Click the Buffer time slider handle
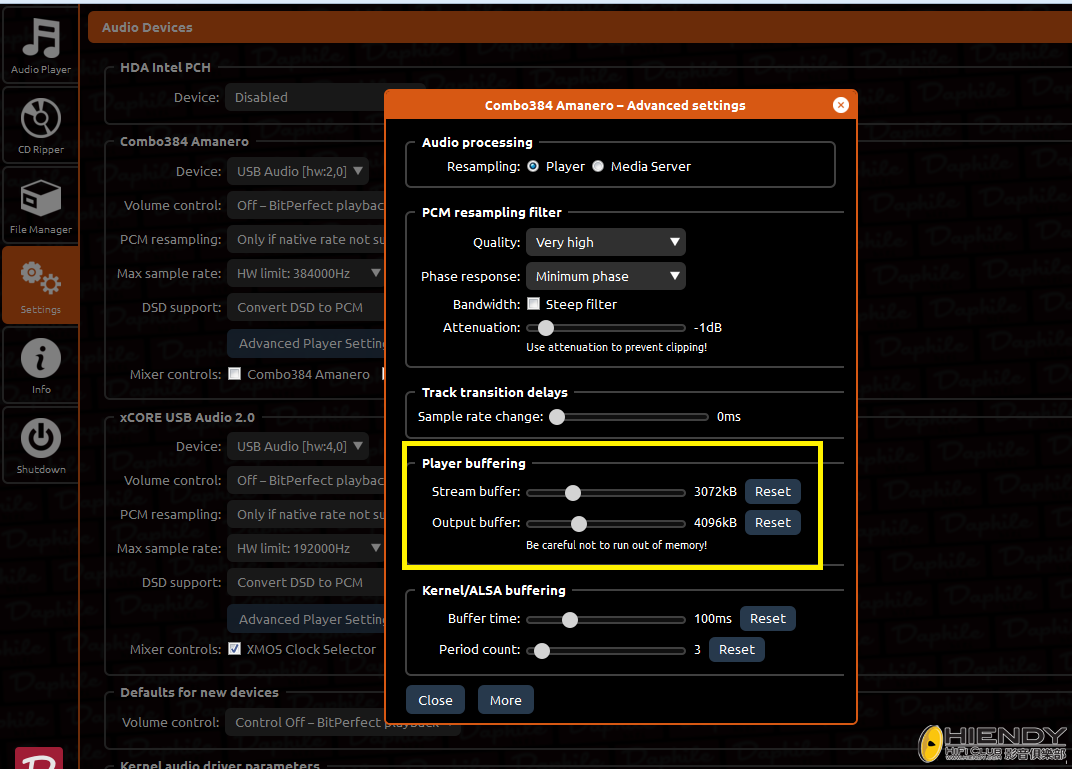Screen dimensions: 1072x769 (569, 620)
